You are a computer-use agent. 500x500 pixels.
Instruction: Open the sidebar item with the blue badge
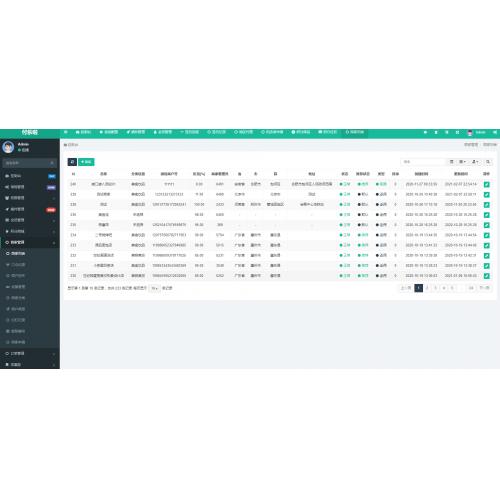[30, 176]
